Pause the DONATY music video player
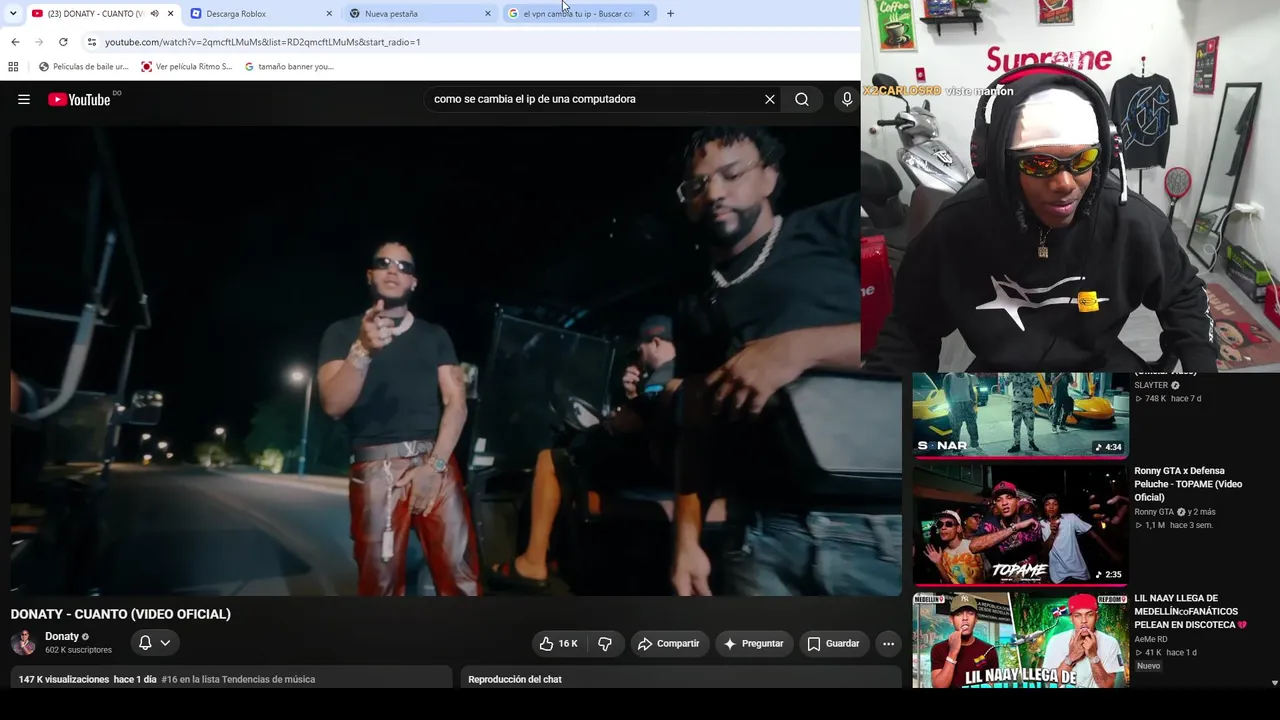Screen dimensions: 1280x720 (x=456, y=360)
